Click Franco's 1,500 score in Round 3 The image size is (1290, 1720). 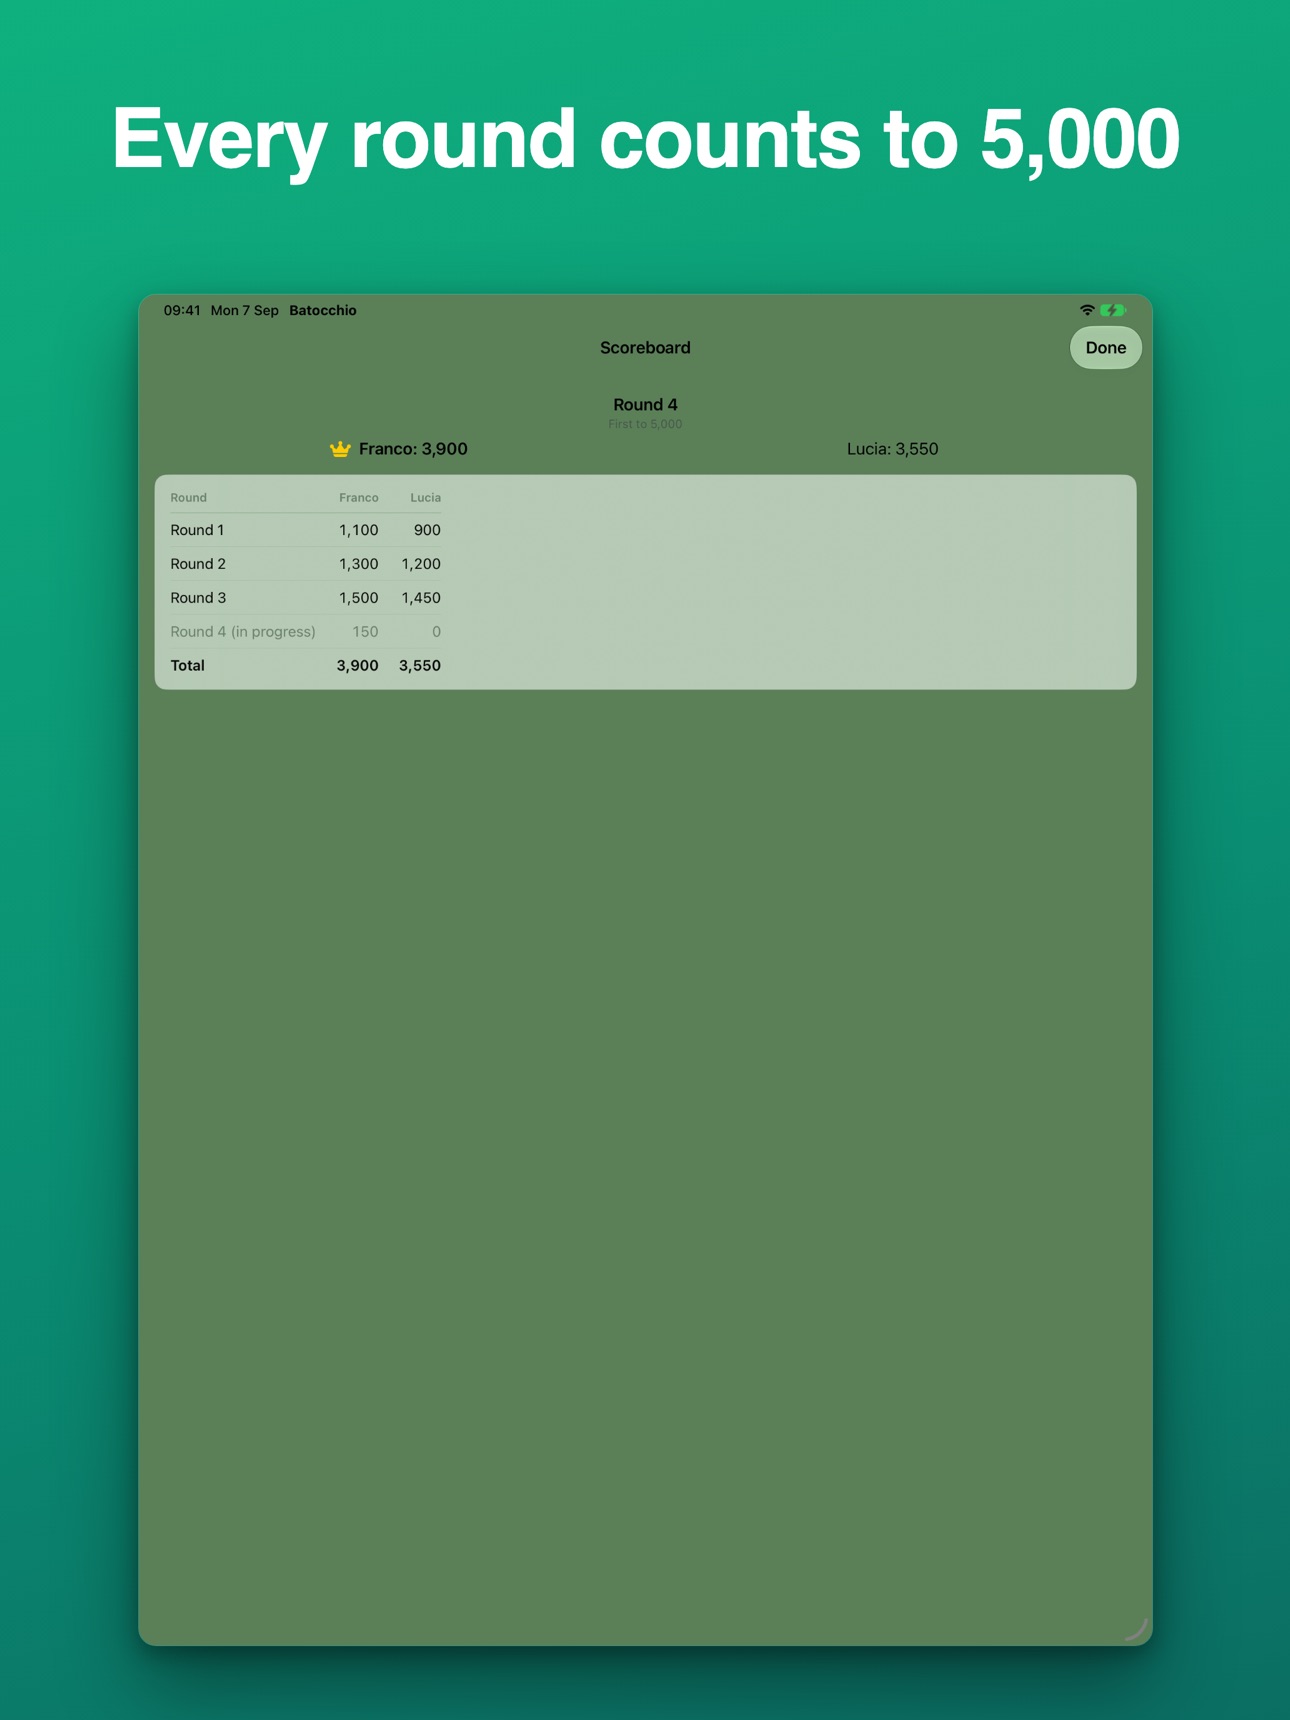click(x=358, y=598)
